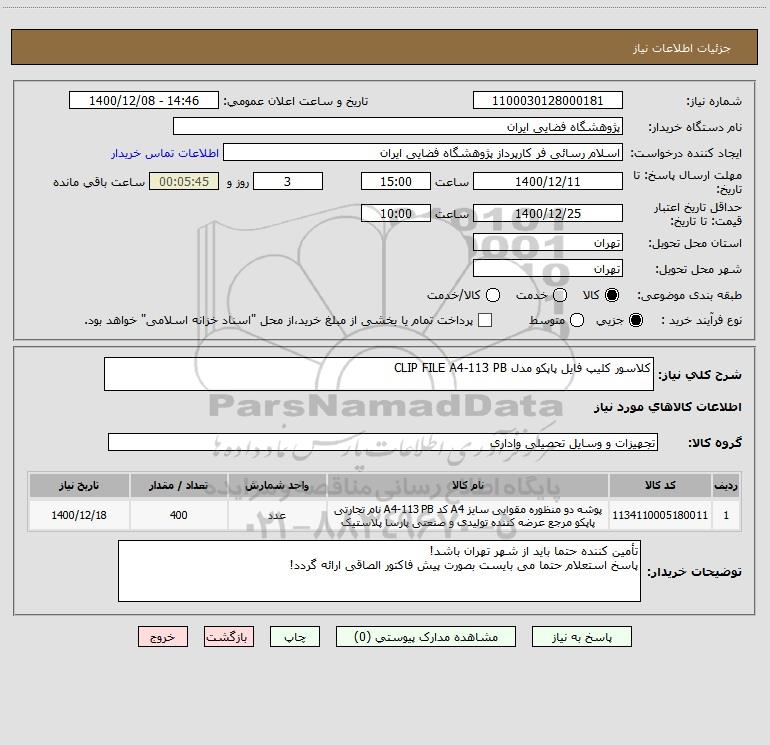
Task: Click the چاپ print button
Action: click(x=295, y=637)
